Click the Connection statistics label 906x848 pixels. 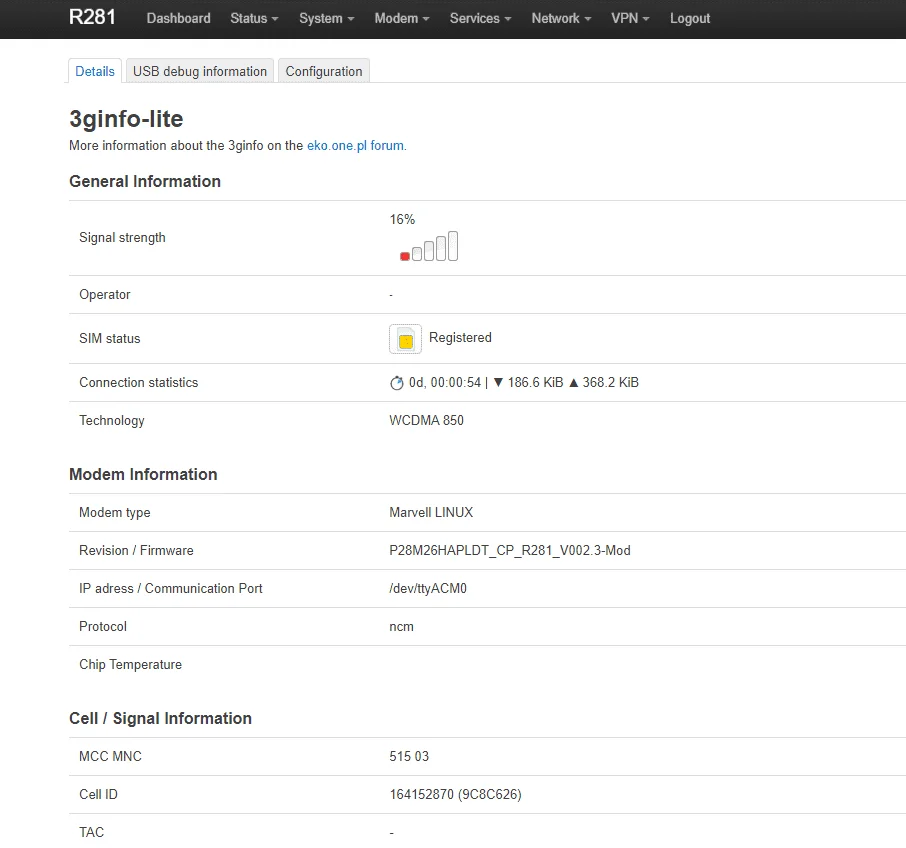(x=139, y=382)
